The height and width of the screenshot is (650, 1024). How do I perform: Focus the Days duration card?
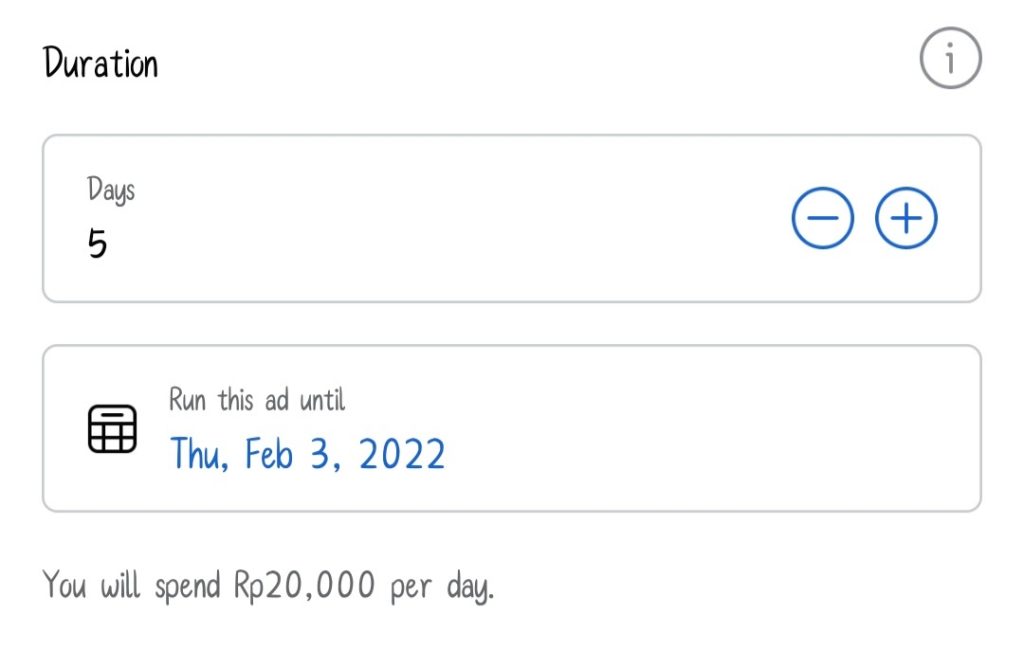512,218
